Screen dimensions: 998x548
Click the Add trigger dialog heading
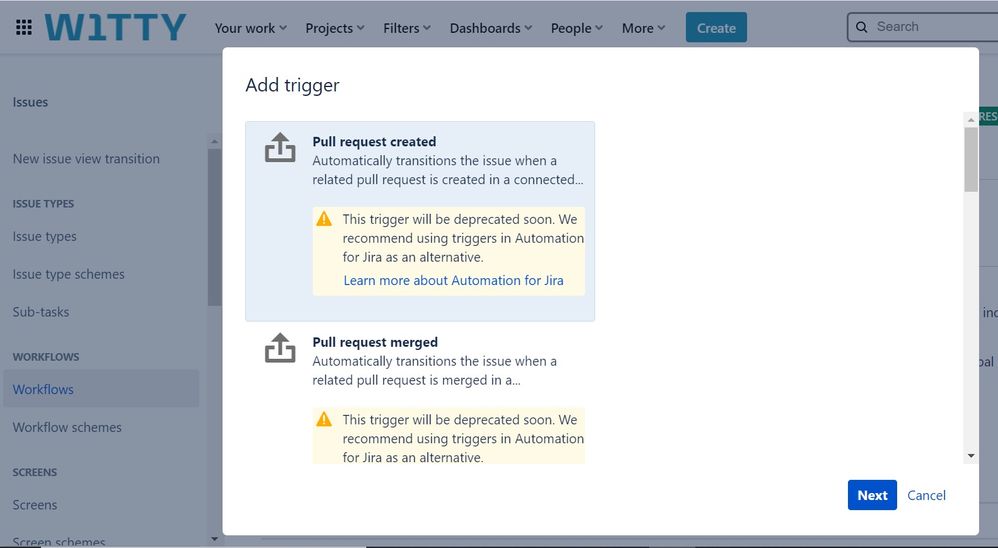tap(292, 85)
